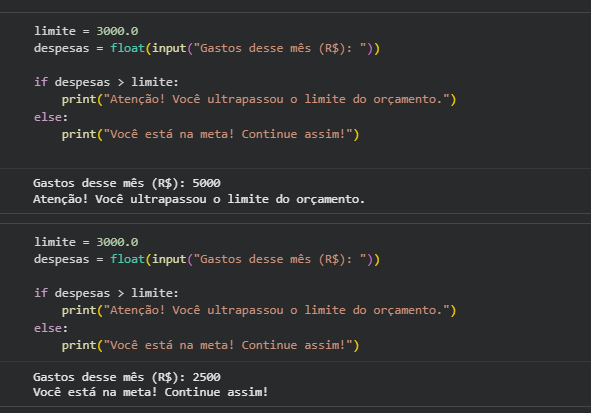Click the limite variable in the second cell
This screenshot has width=591, height=413.
(55, 242)
